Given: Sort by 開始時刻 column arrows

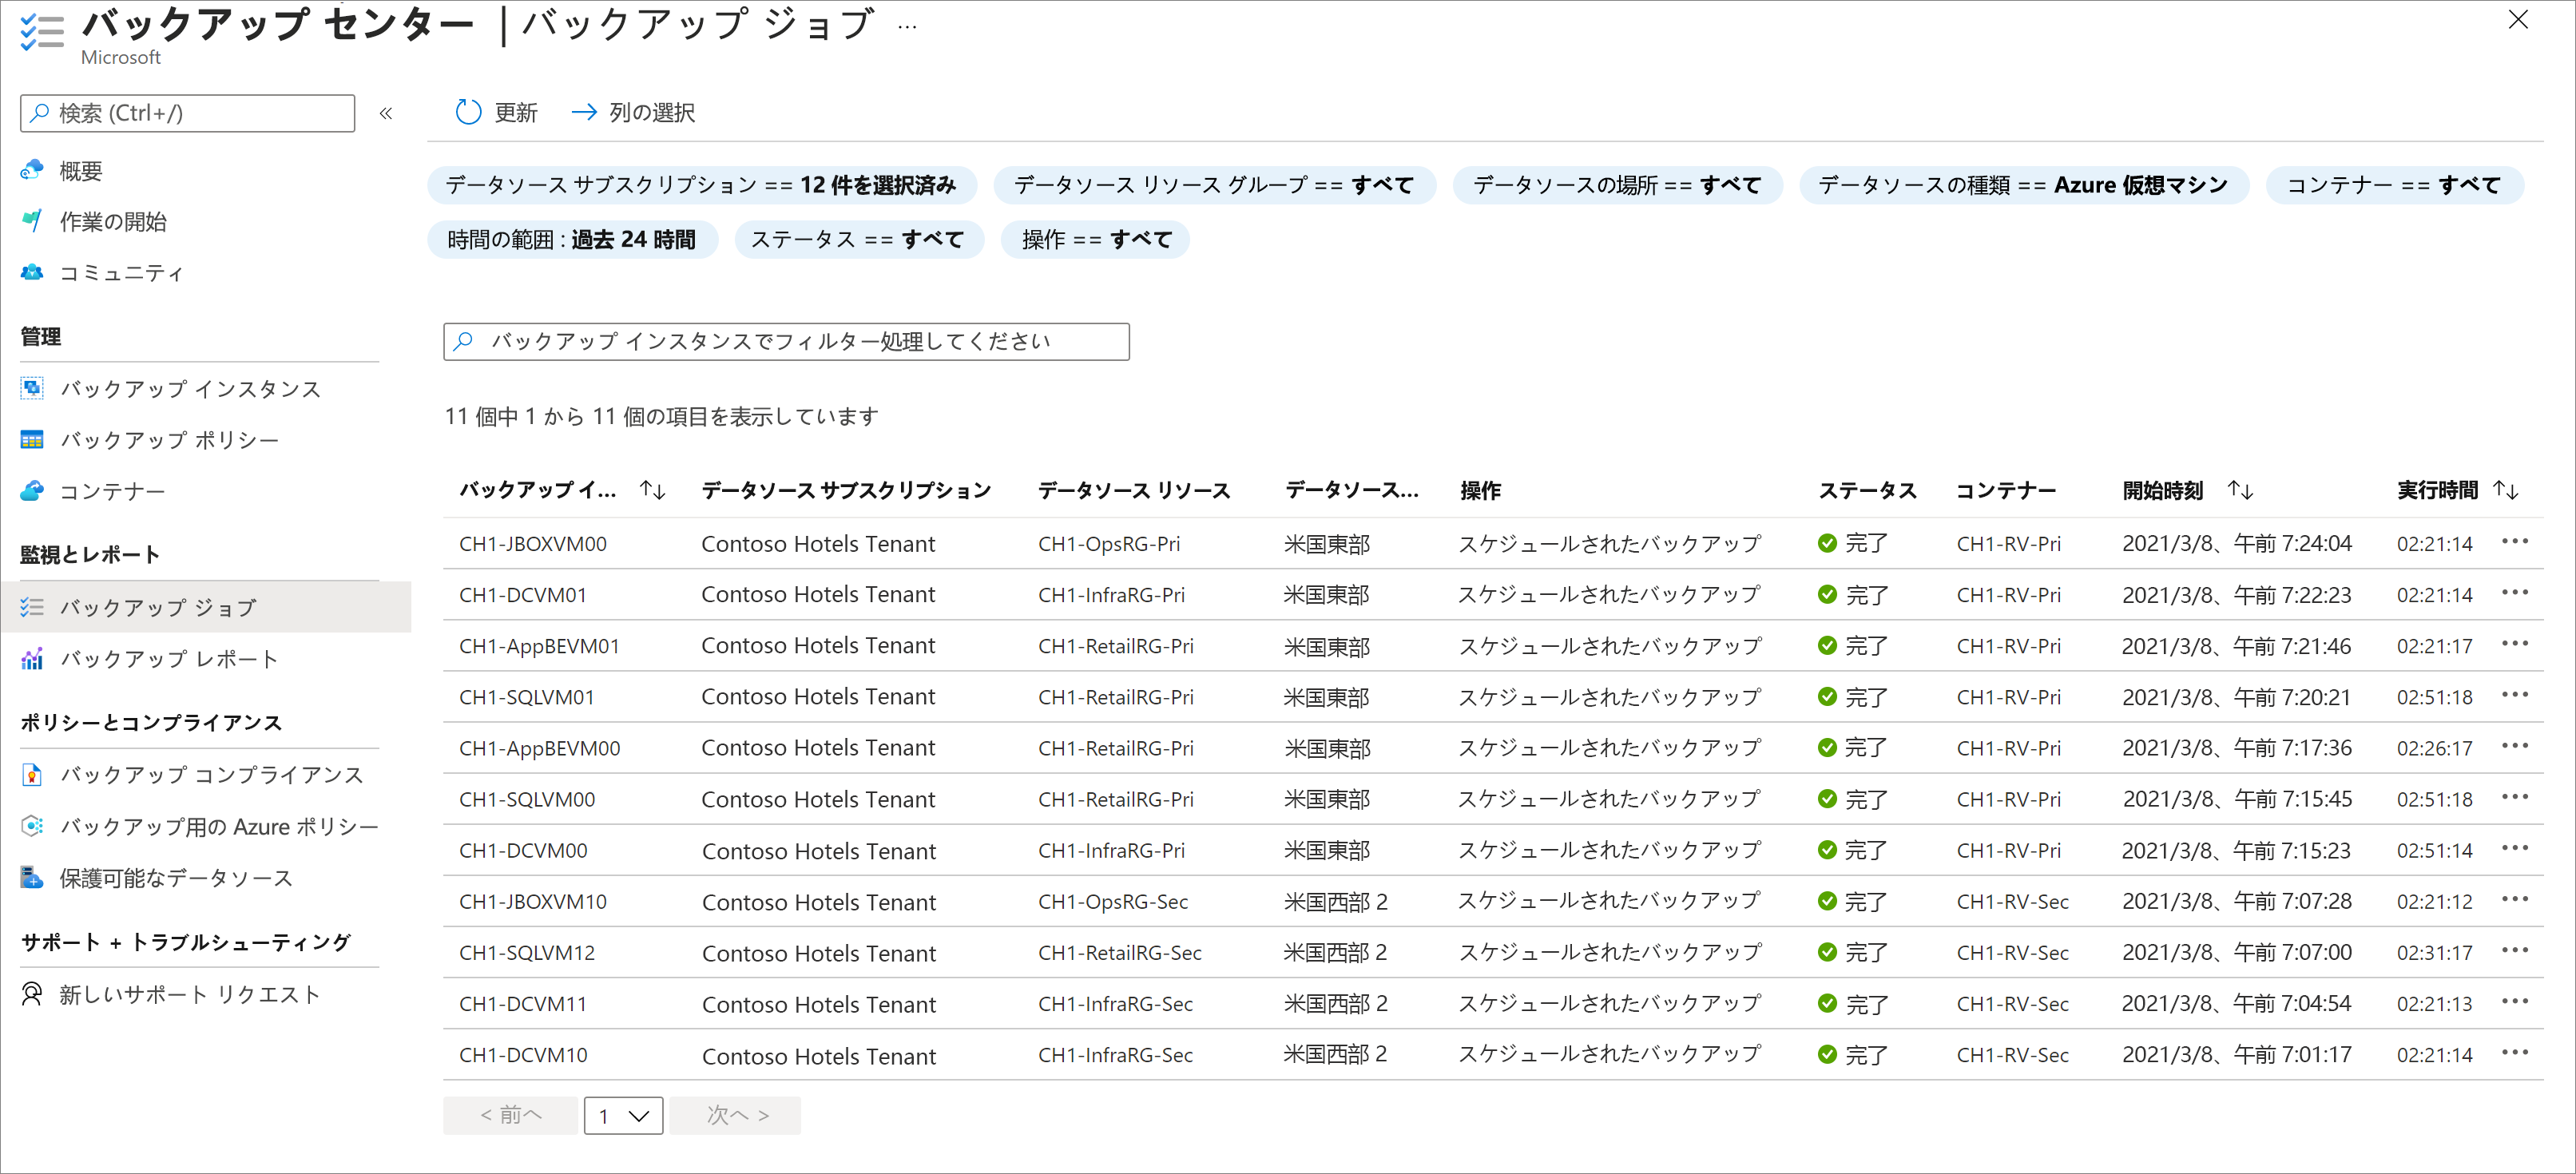Looking at the screenshot, I should coord(2240,489).
